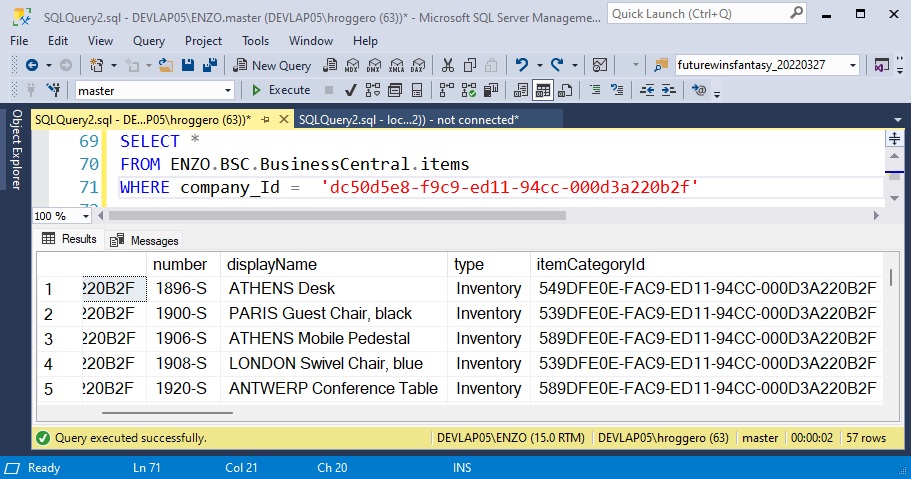911x479 pixels.
Task: Click the Cut scissors icon
Action: 447,65
